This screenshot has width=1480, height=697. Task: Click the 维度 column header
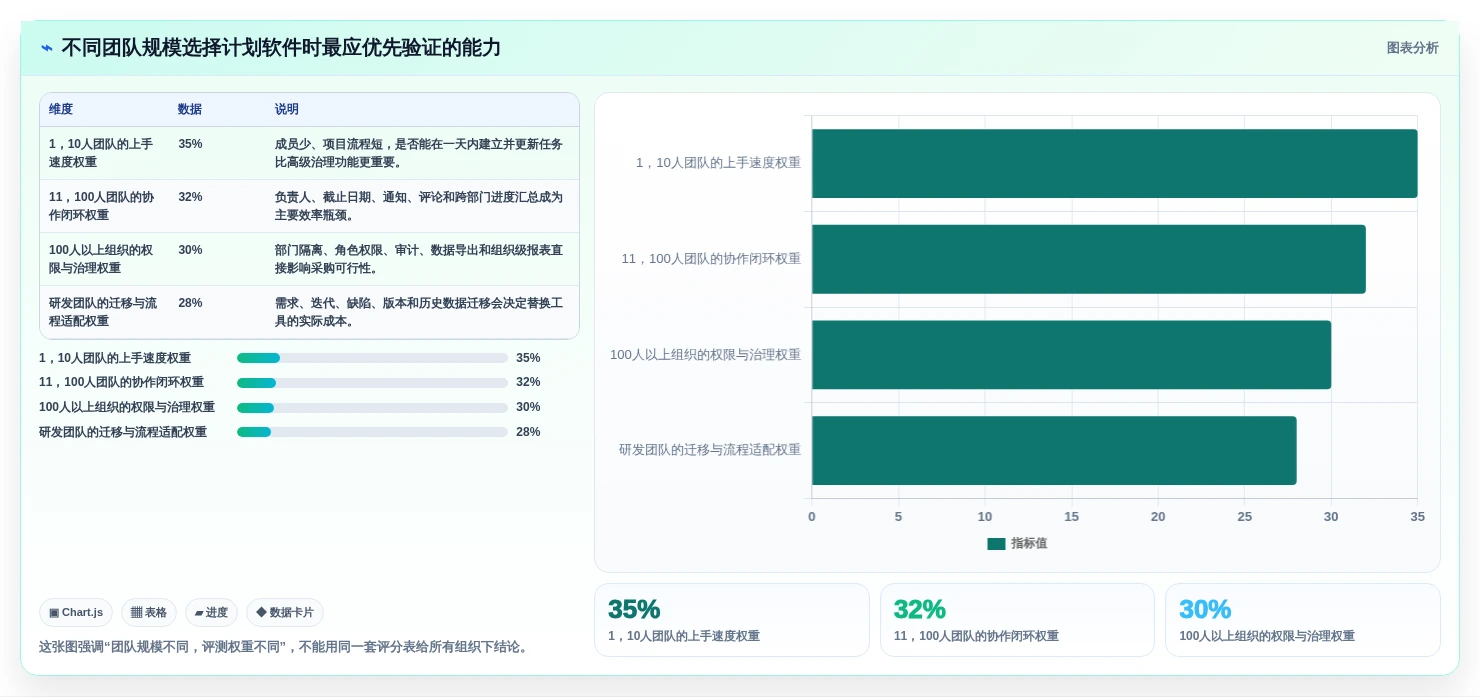[61, 109]
